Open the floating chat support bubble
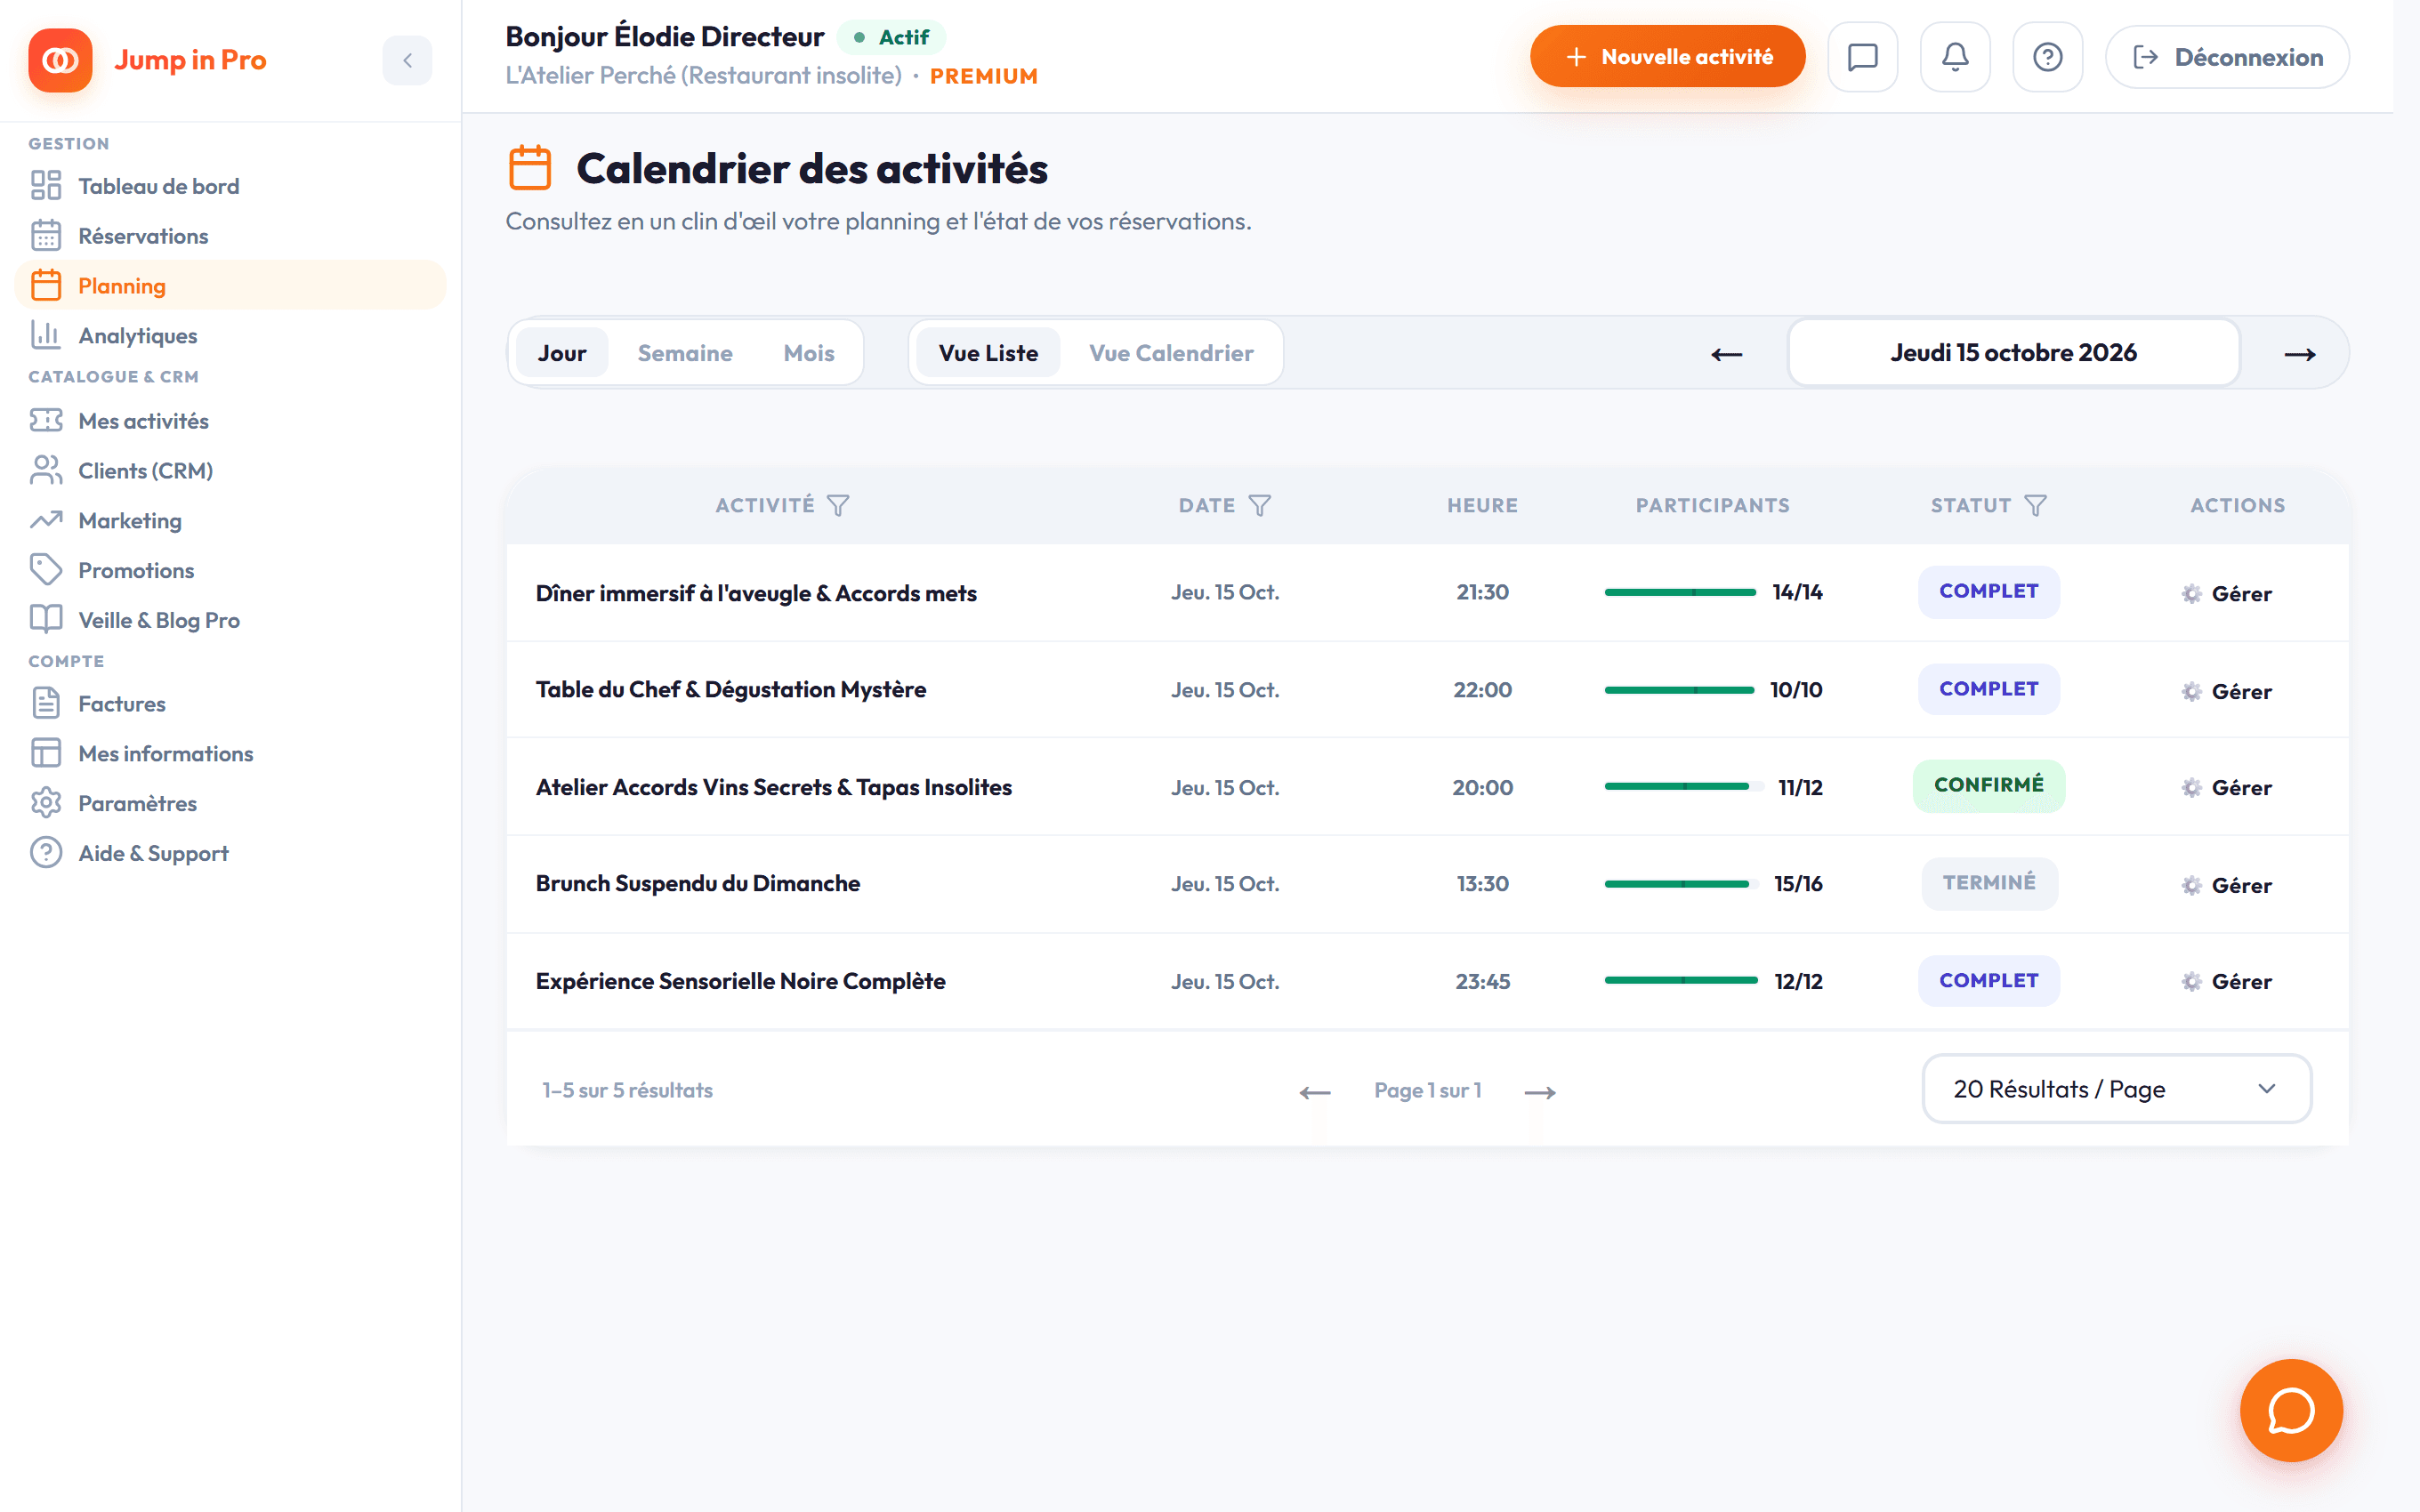Viewport: 2420px width, 1512px height. [x=2291, y=1410]
